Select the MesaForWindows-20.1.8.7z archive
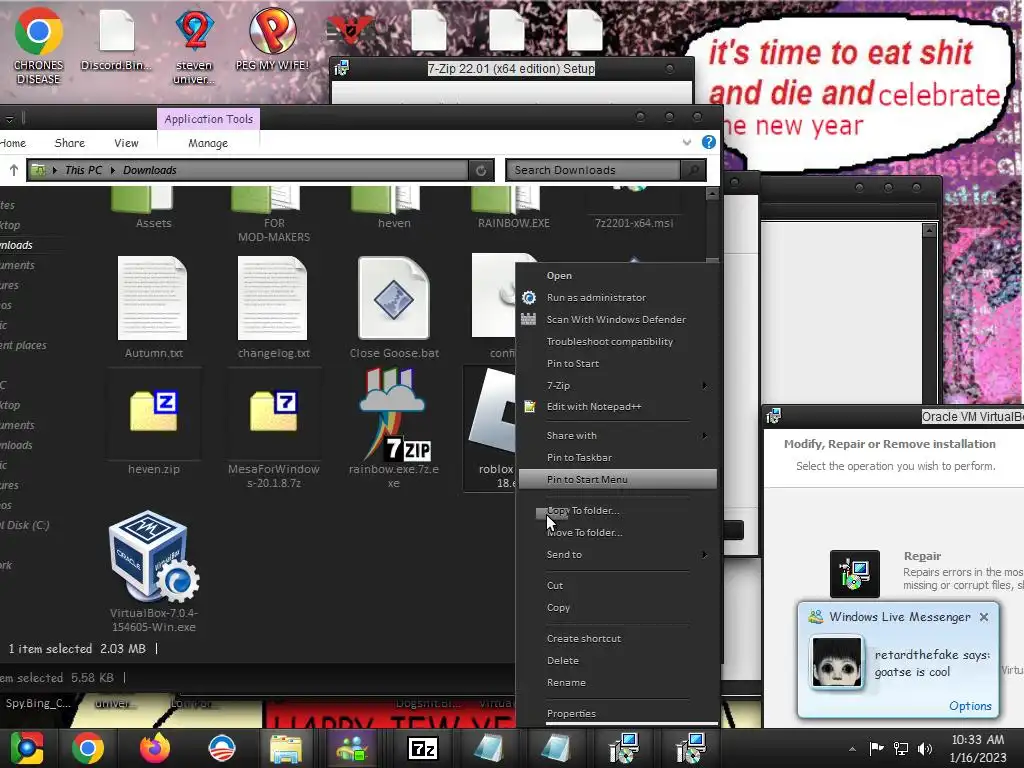 274,428
